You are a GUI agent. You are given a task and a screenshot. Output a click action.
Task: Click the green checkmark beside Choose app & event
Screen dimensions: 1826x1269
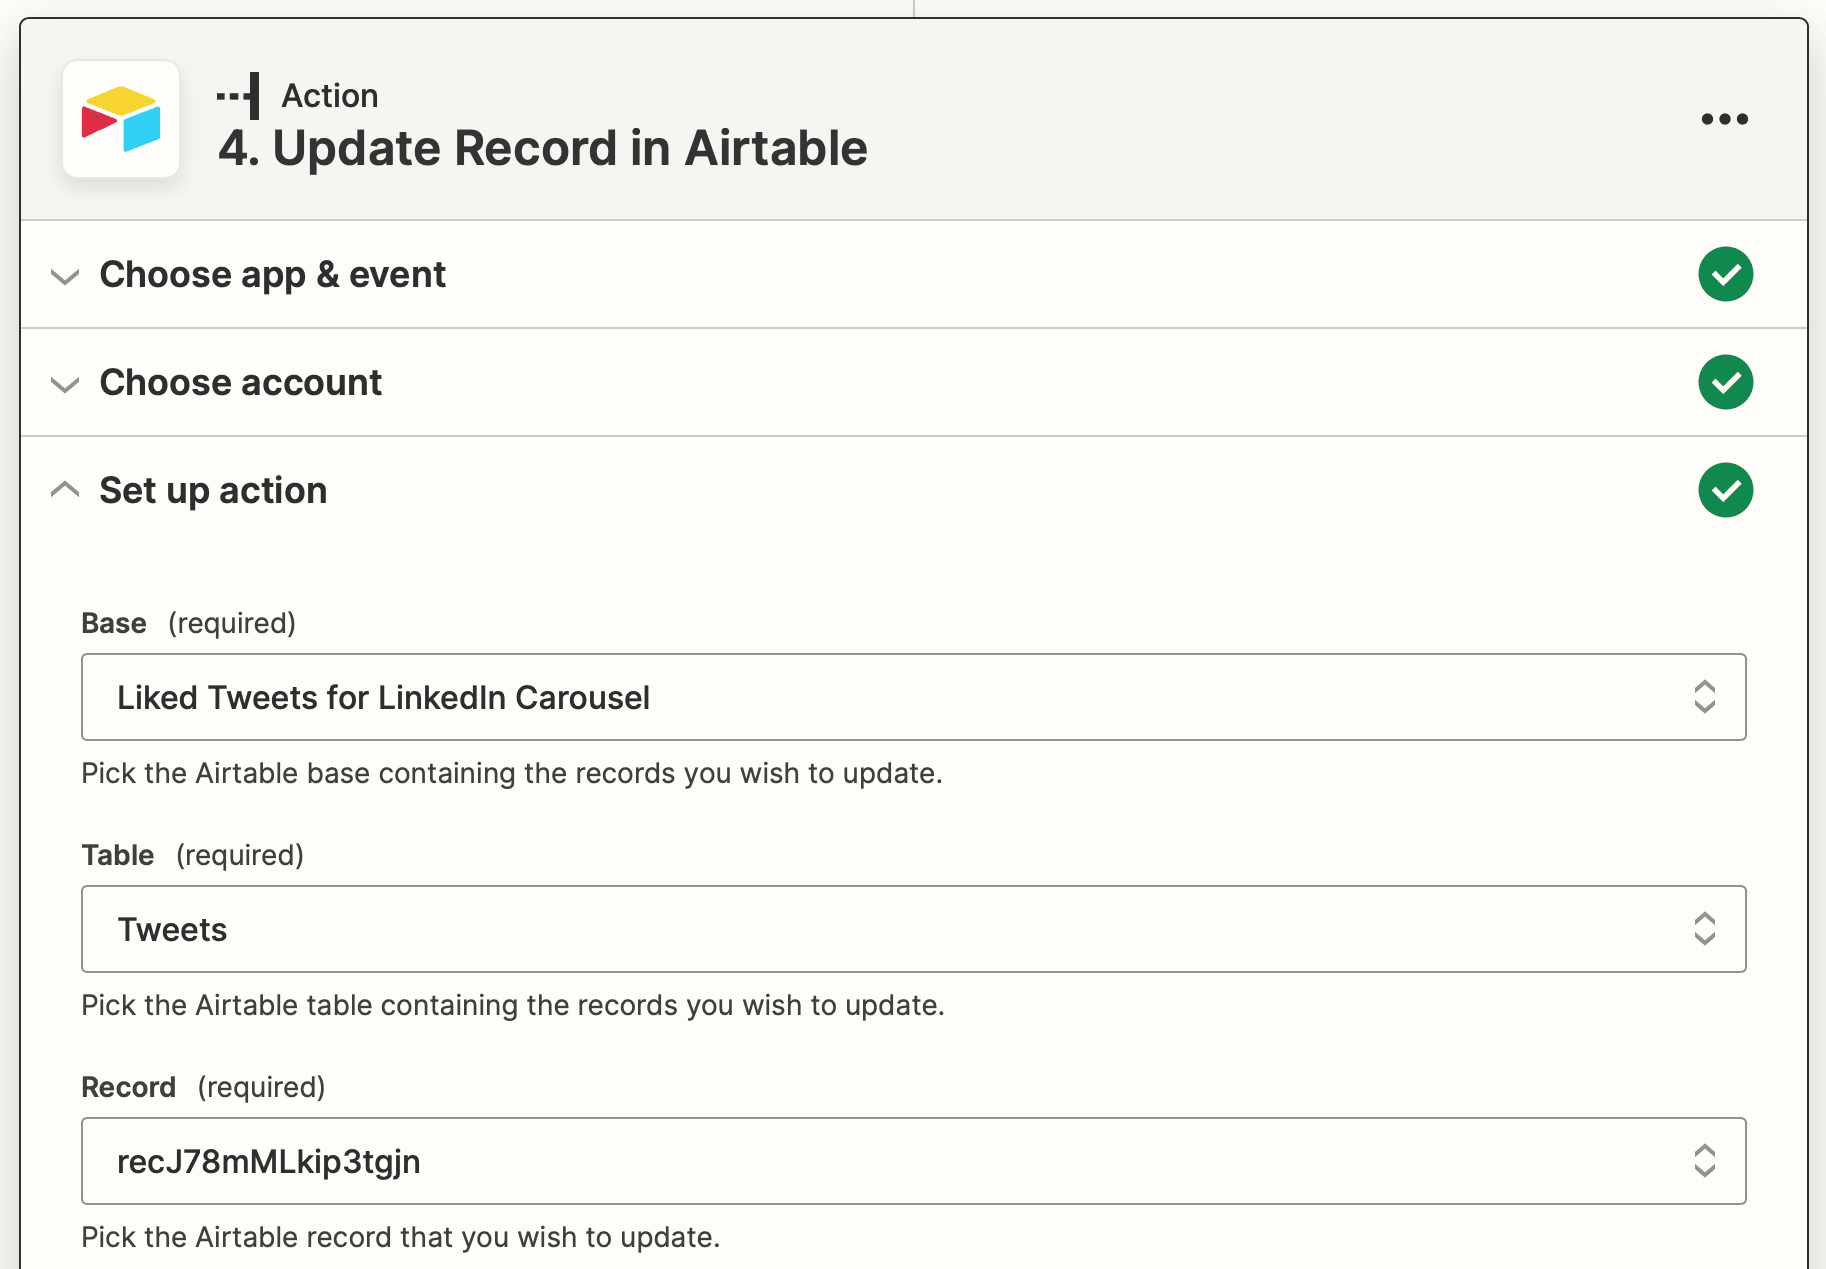point(1726,274)
